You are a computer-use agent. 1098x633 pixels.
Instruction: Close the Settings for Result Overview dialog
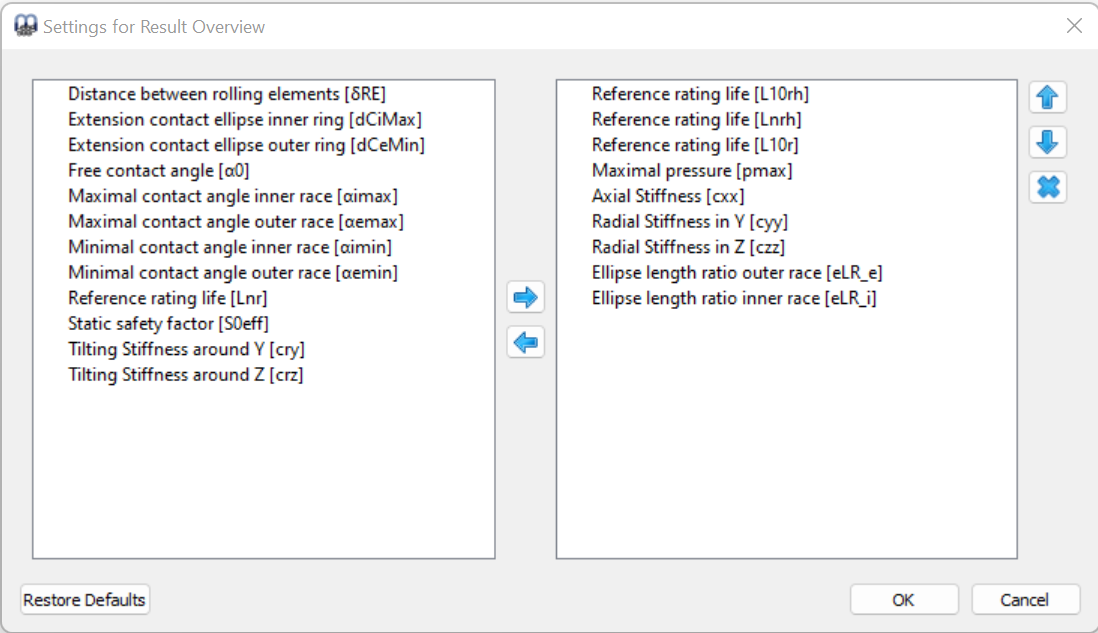coord(1074,26)
